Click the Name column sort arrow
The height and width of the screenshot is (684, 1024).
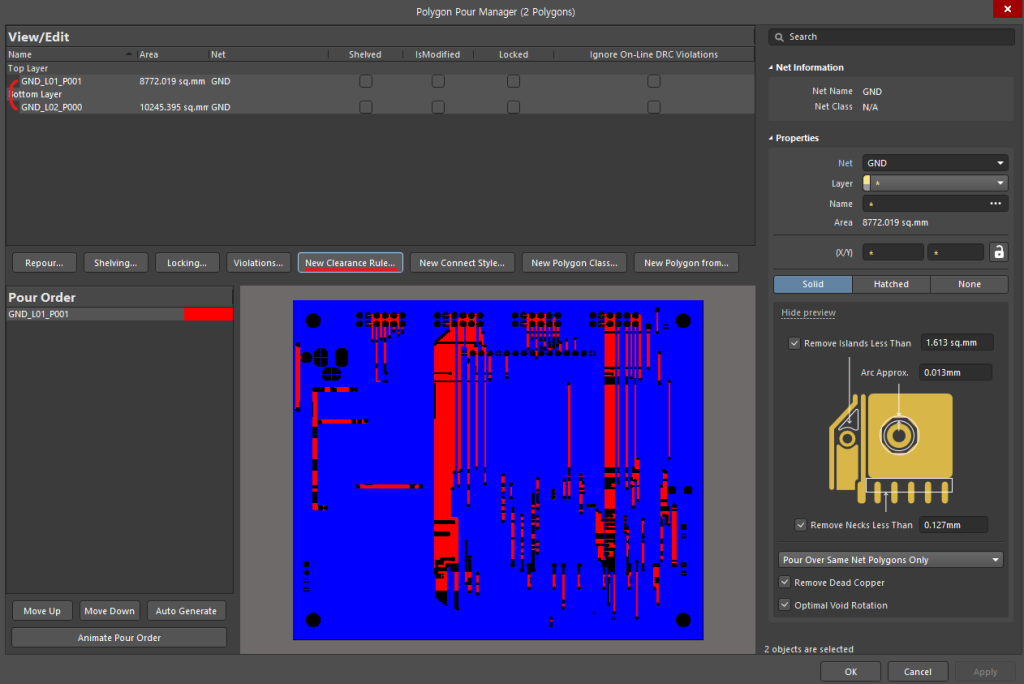pyautogui.click(x=129, y=54)
